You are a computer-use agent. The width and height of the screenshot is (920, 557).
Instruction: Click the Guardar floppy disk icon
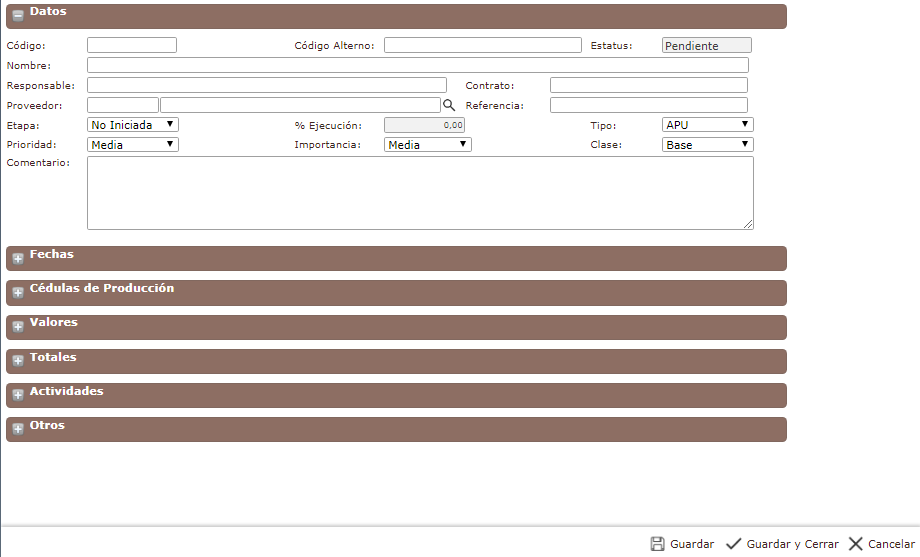click(657, 544)
